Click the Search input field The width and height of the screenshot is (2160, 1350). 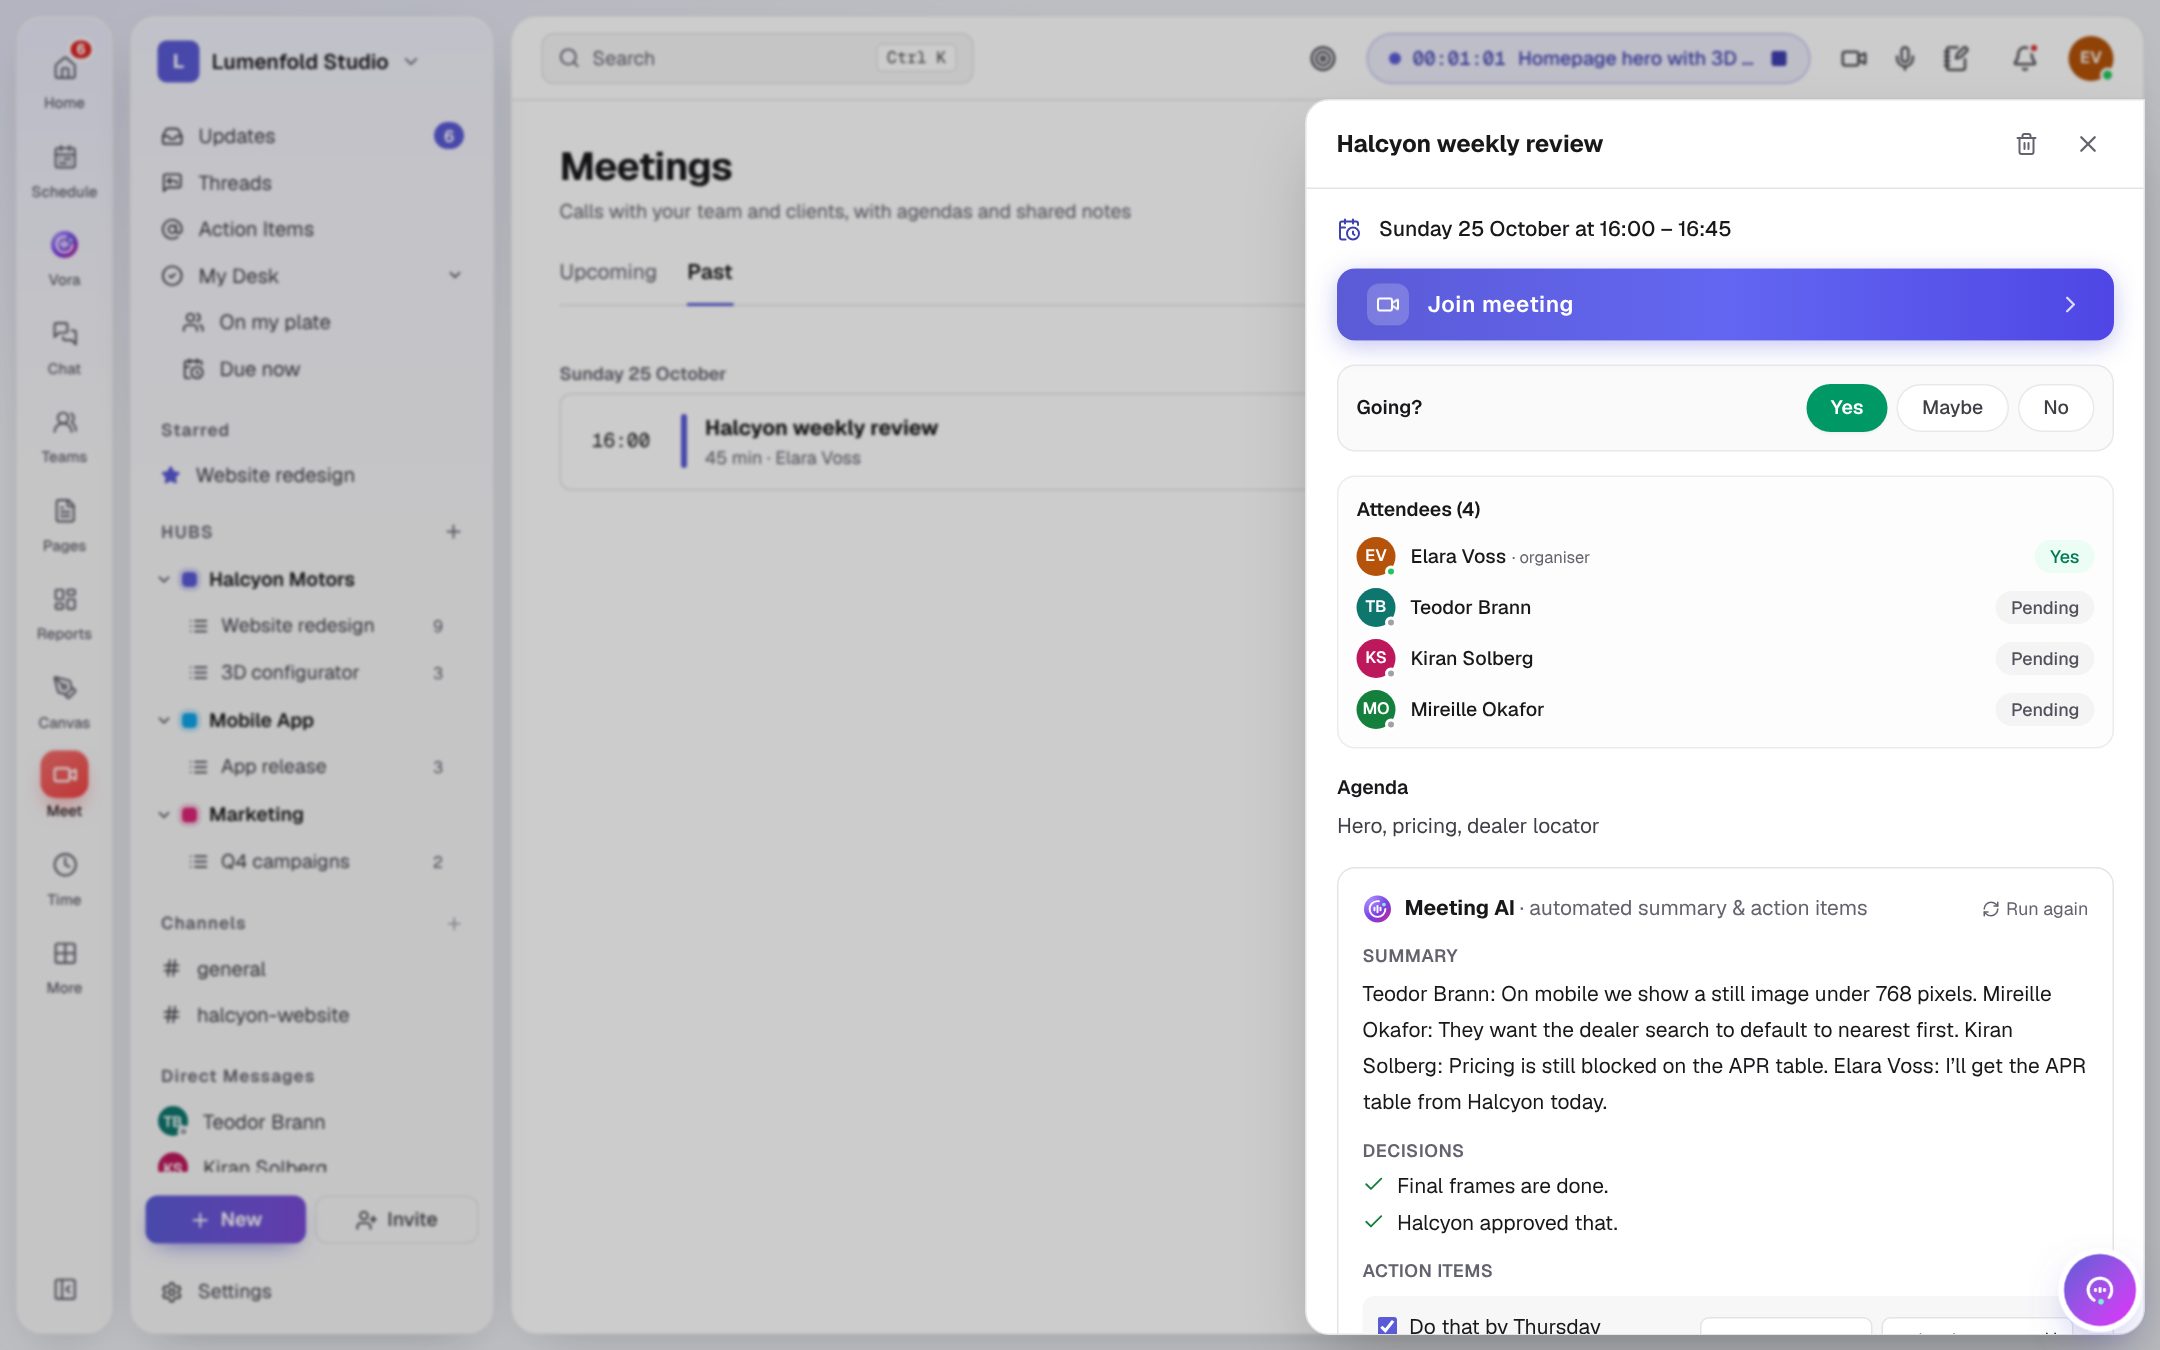[756, 58]
